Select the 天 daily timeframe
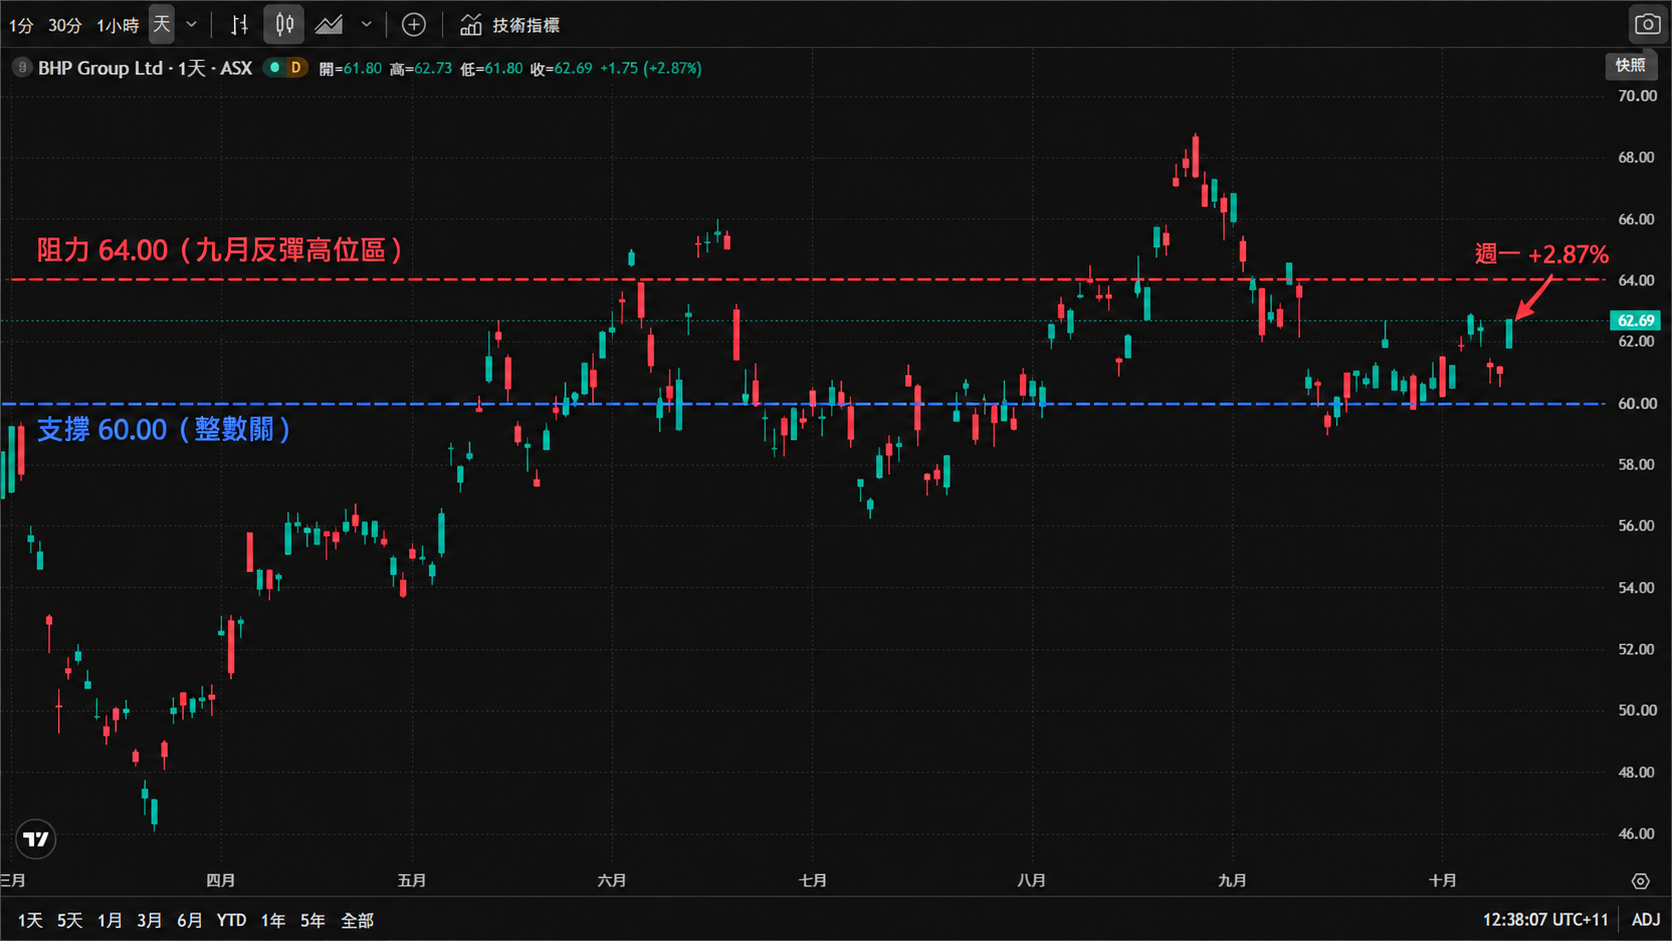 tap(162, 24)
